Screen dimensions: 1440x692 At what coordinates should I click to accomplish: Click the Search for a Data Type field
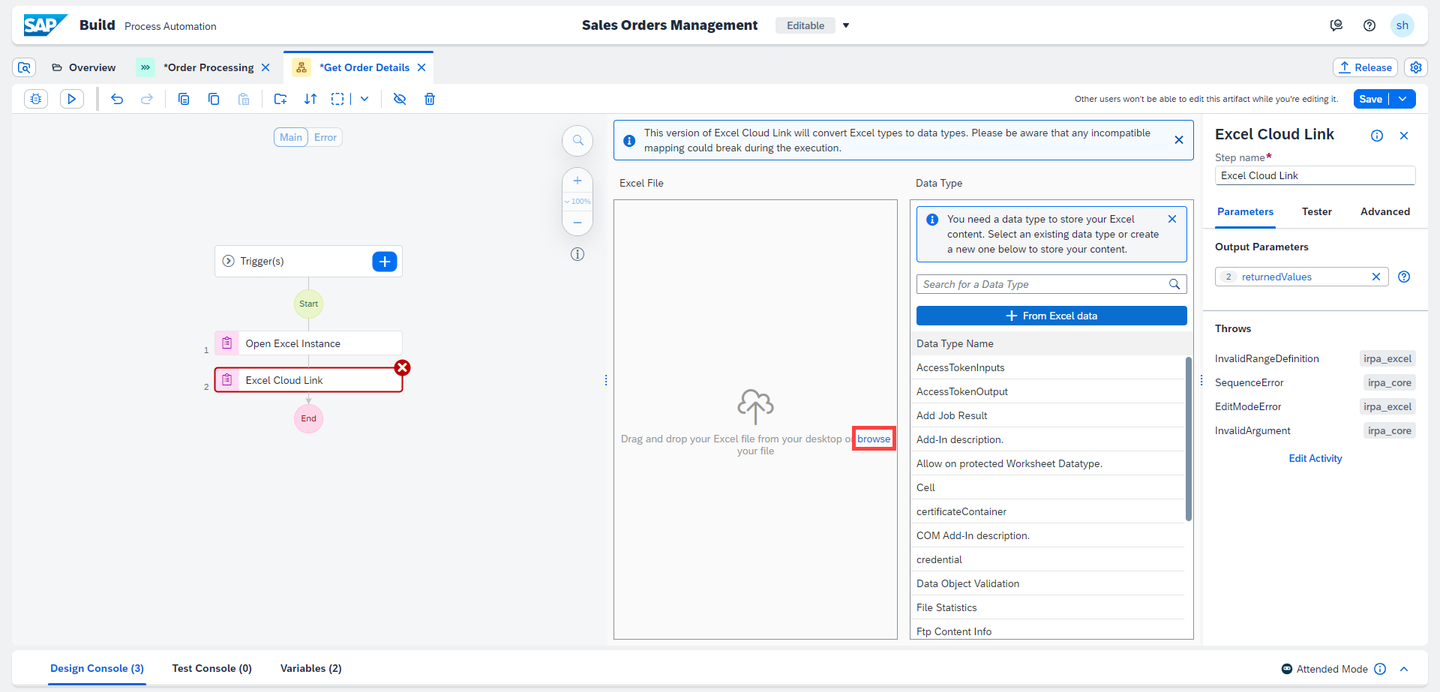tap(1051, 284)
